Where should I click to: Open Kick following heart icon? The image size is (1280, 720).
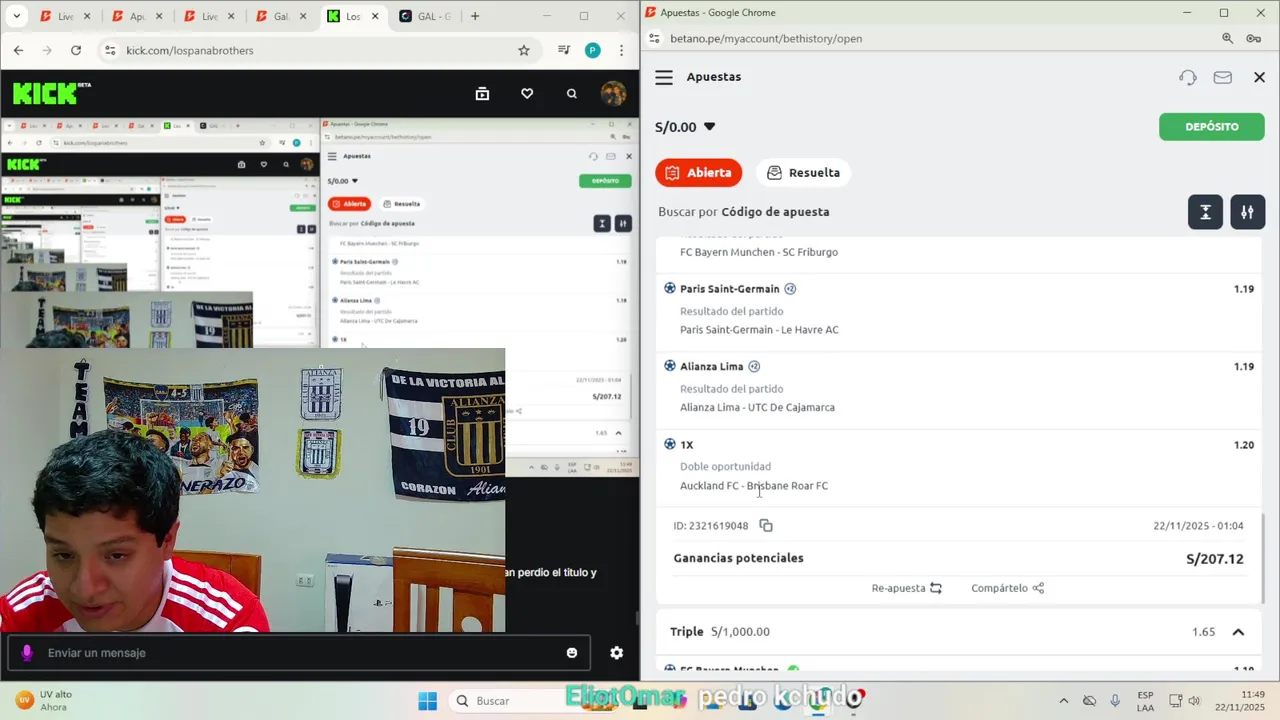tap(527, 93)
